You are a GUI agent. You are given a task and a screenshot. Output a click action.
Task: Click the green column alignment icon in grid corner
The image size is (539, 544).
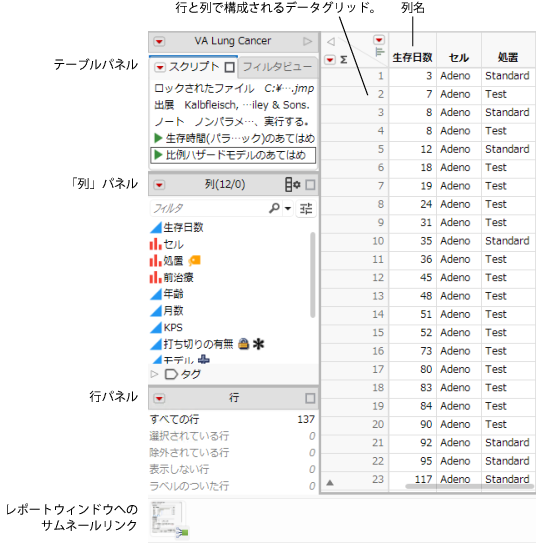[x=380, y=52]
